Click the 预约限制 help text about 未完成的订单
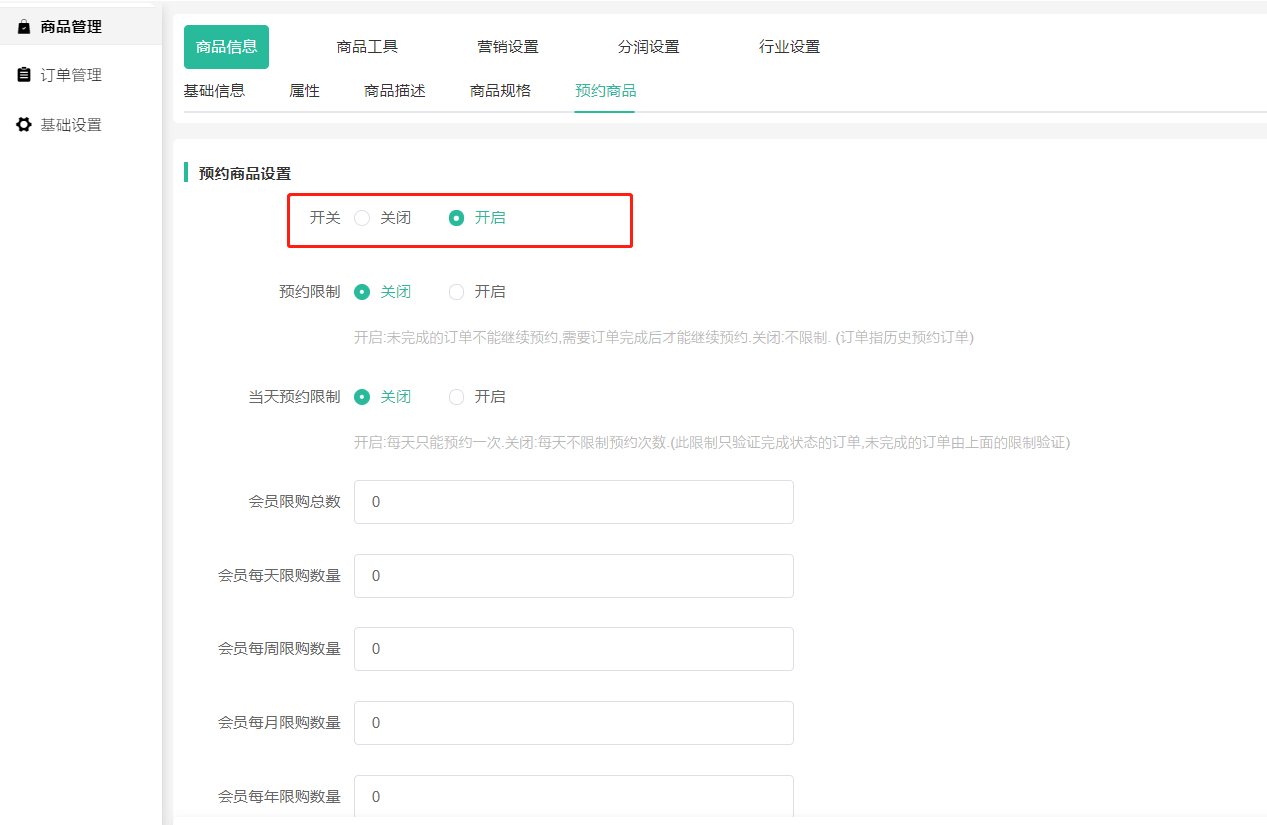The image size is (1267, 825). point(664,338)
